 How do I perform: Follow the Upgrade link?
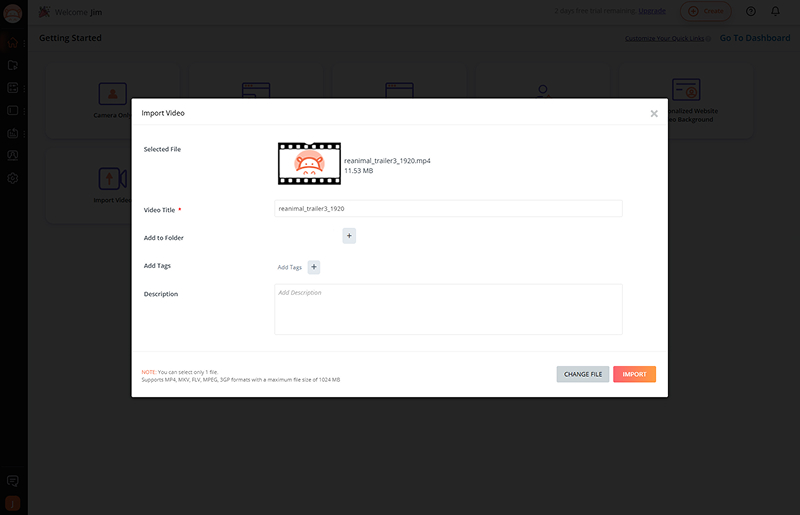pos(652,11)
